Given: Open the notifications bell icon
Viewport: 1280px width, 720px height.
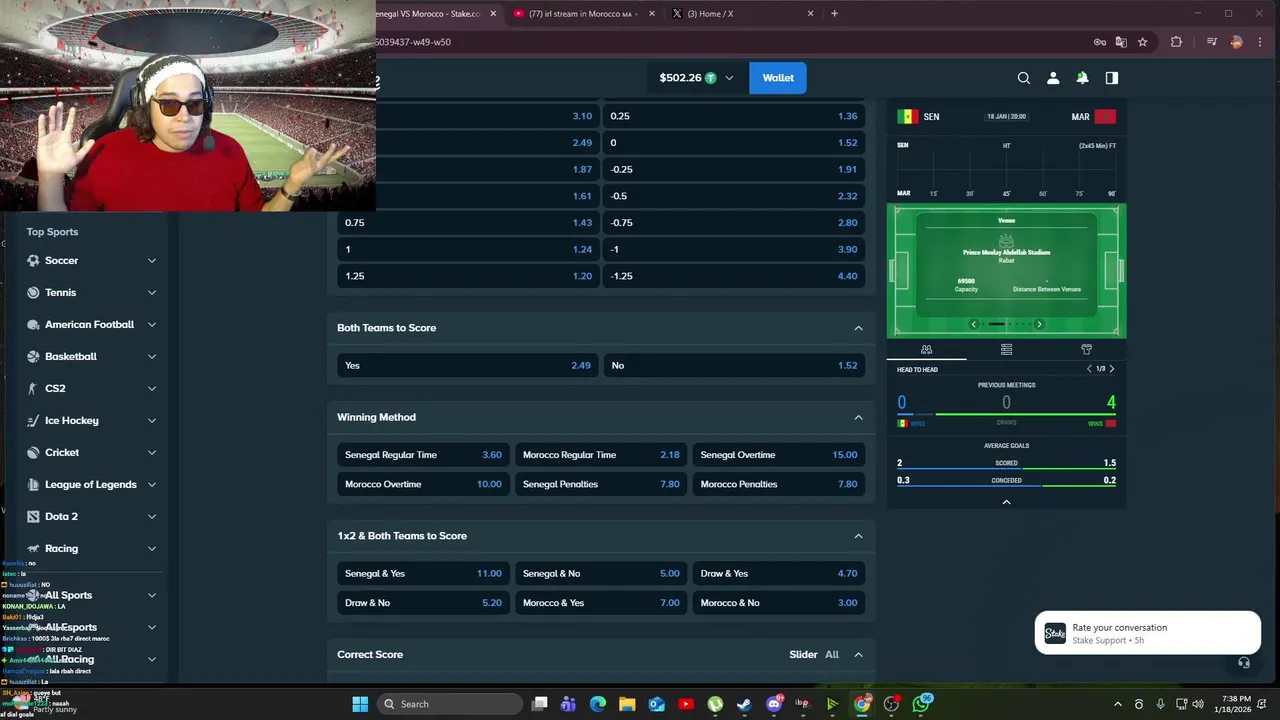Looking at the screenshot, I should click(1082, 78).
